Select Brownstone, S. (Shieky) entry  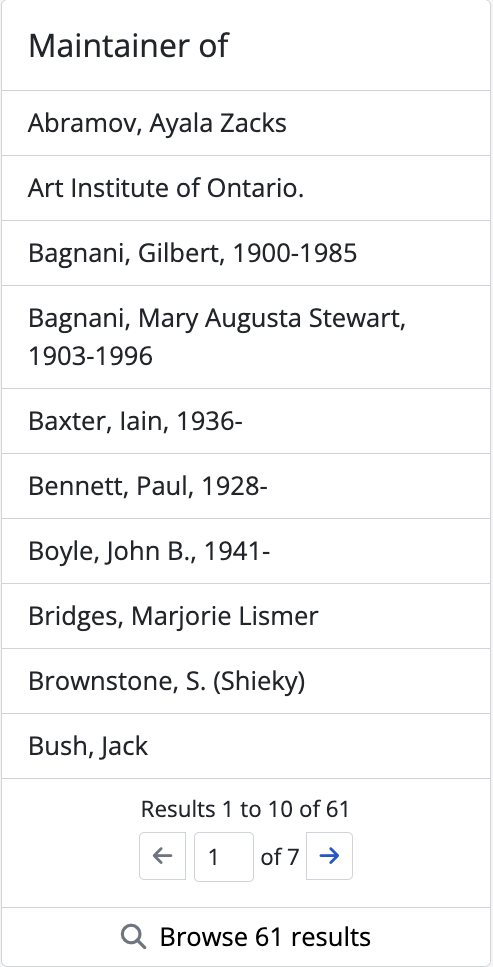pyautogui.click(x=246, y=681)
